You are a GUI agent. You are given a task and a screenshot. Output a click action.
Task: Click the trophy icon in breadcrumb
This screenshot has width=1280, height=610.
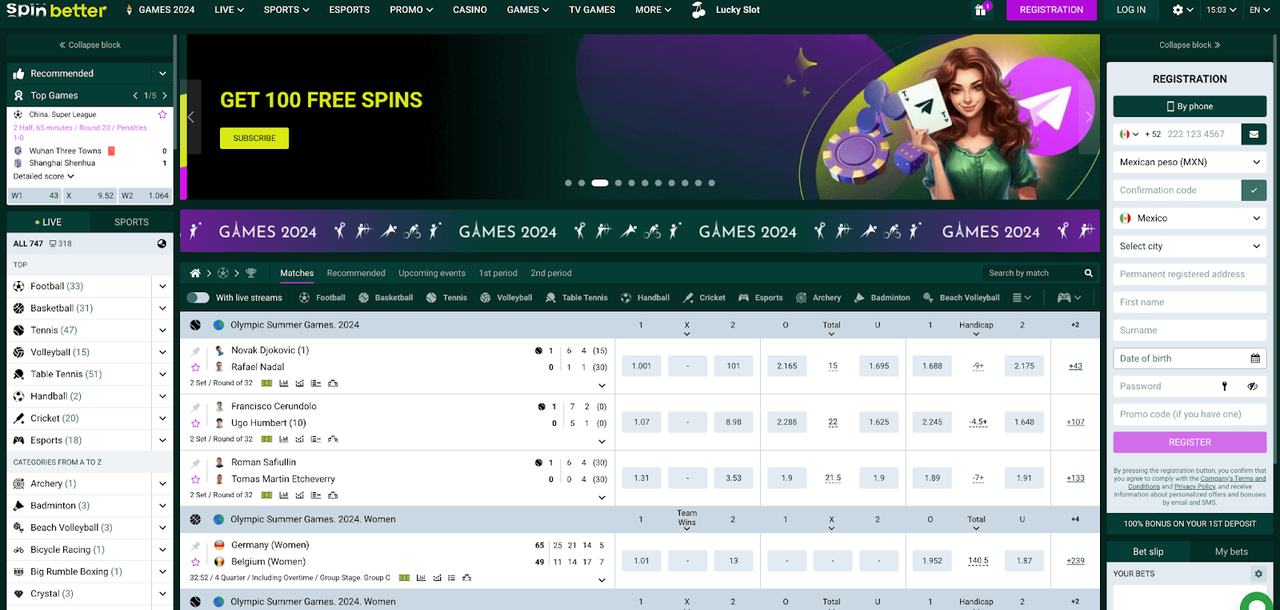coord(251,273)
